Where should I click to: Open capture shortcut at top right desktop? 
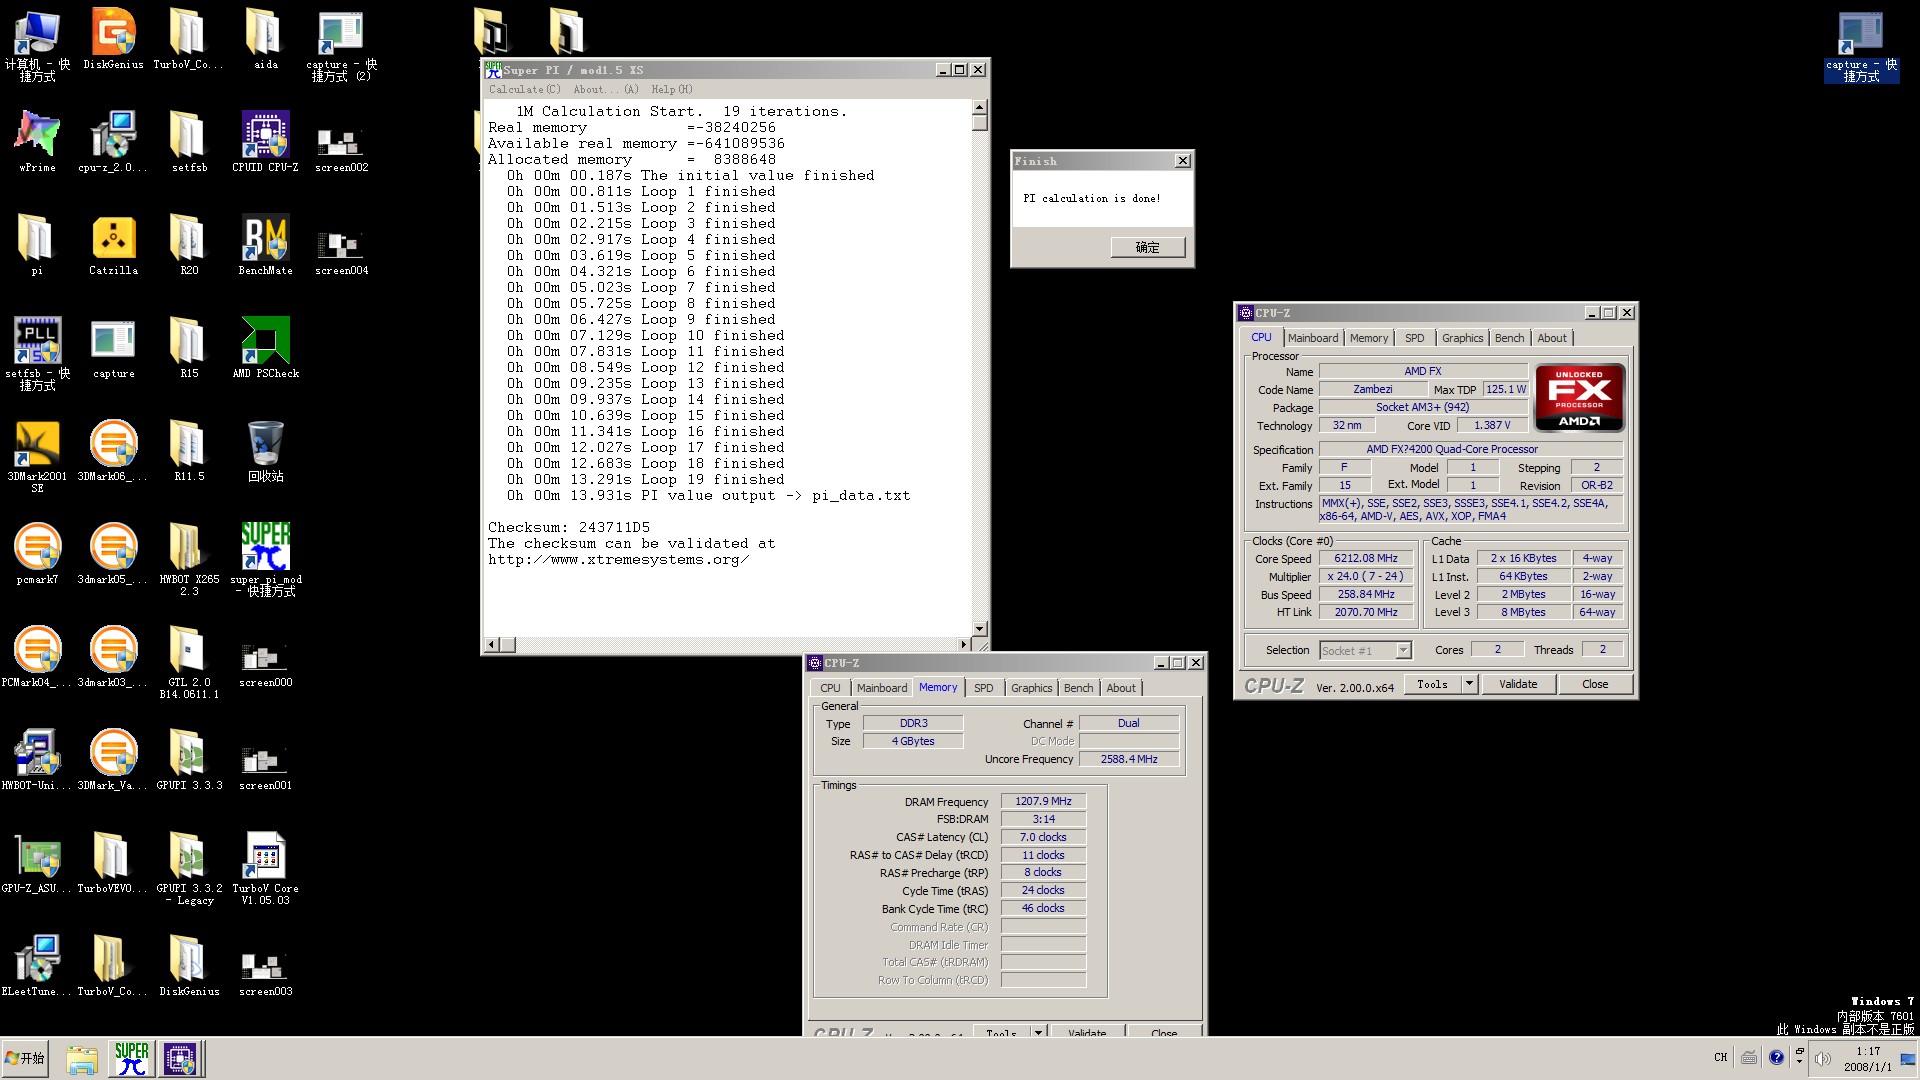point(1860,46)
